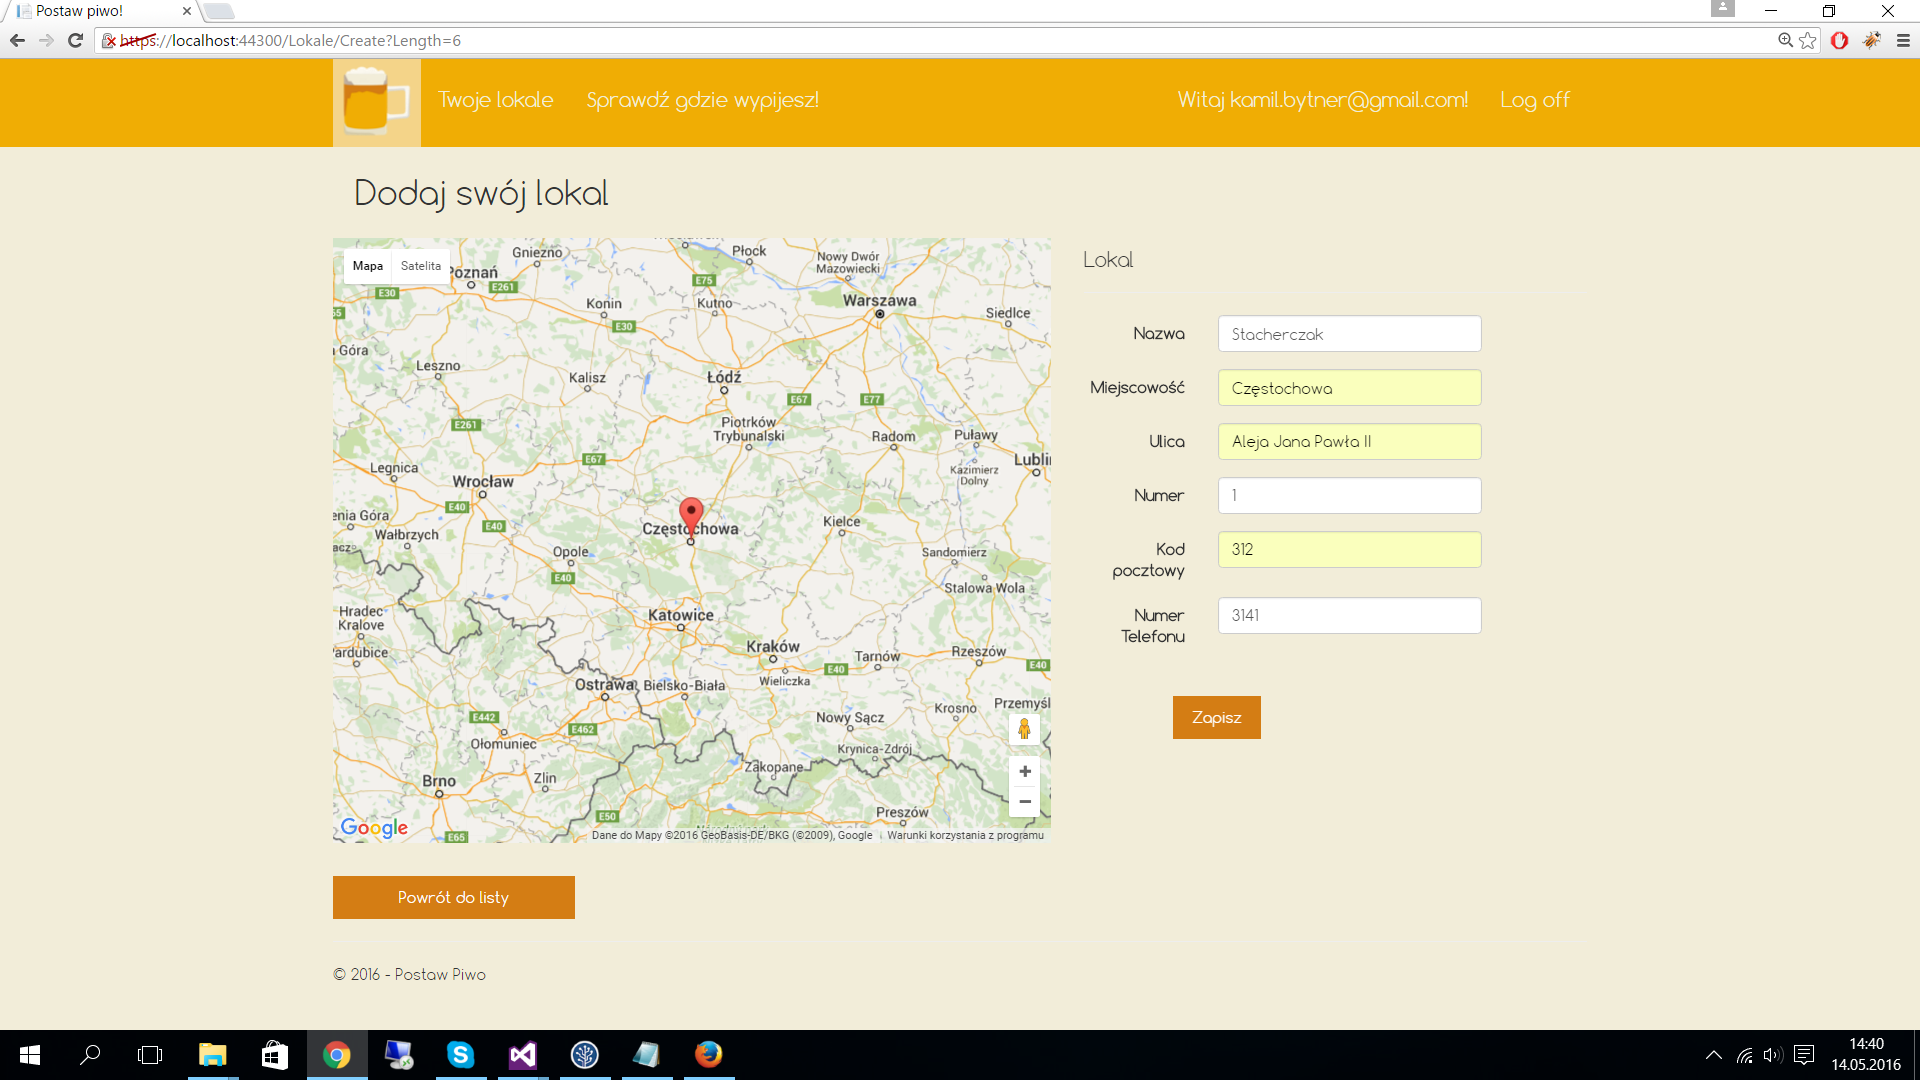Viewport: 1920px width, 1080px height.
Task: Open Twoje lokale menu item
Action: [495, 100]
